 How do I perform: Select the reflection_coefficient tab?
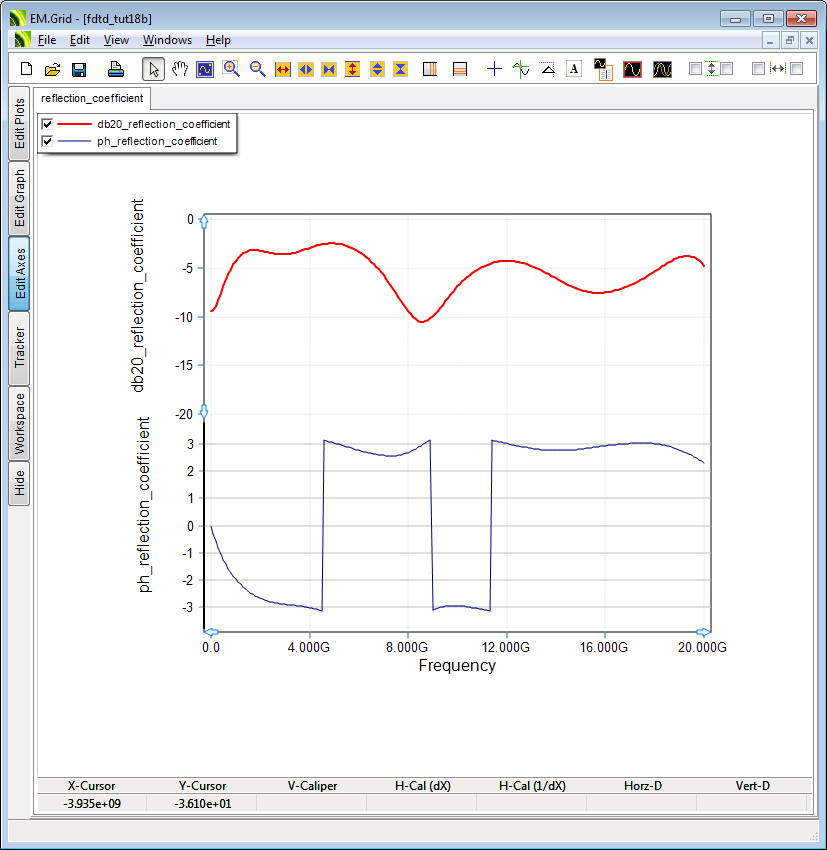(x=92, y=98)
